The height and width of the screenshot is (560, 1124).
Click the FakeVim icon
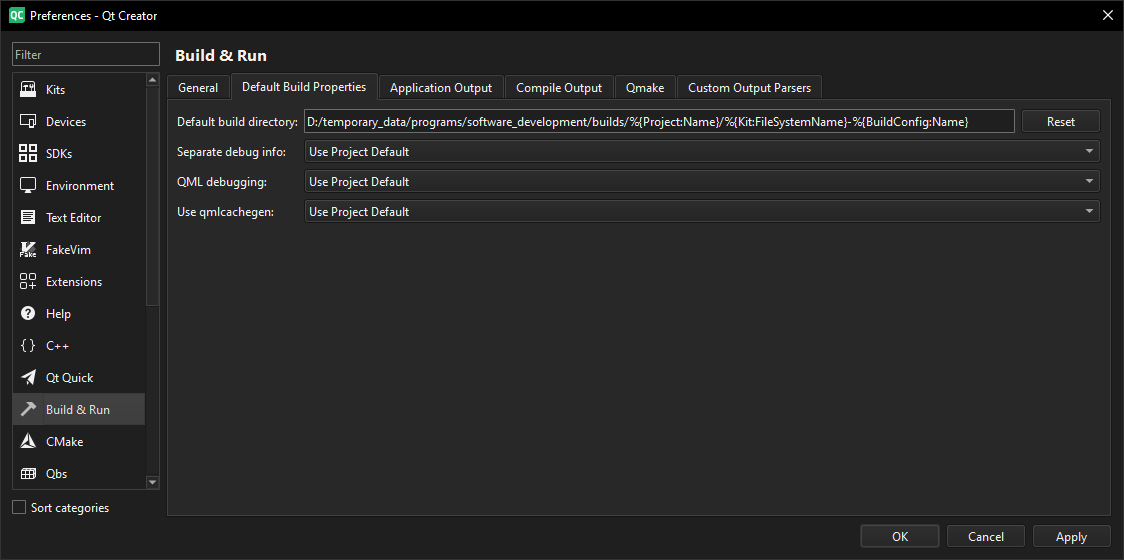[28, 250]
